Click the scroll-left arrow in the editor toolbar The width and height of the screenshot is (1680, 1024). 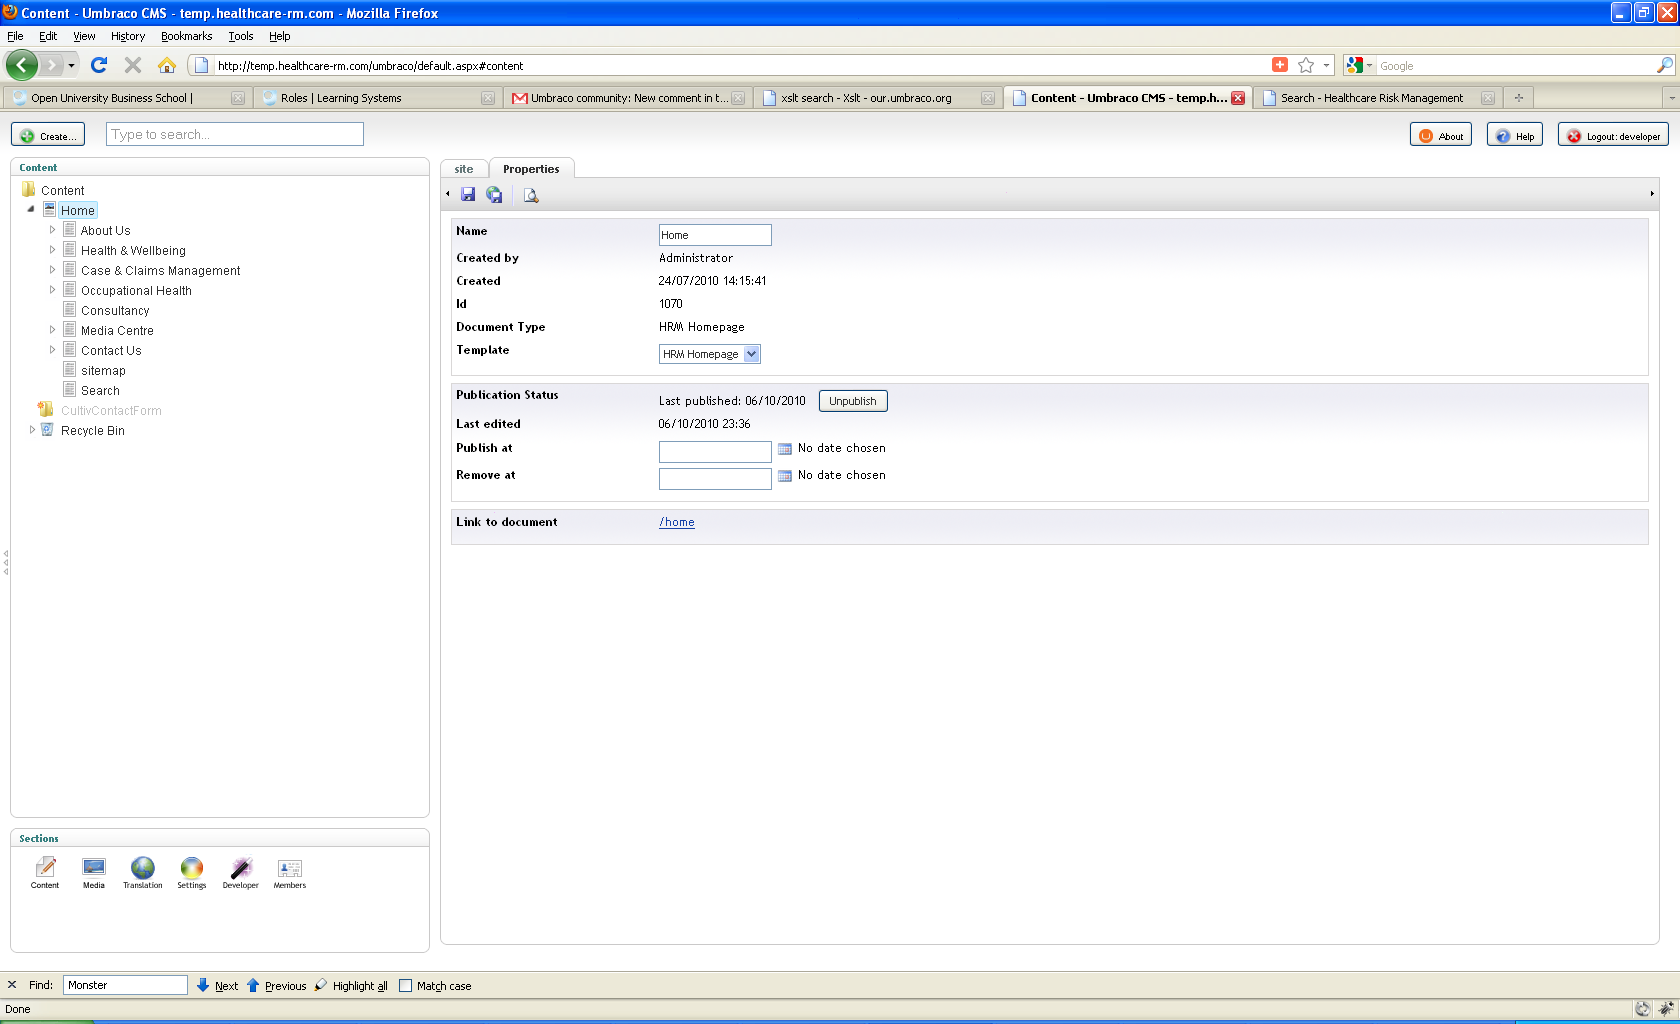click(448, 194)
